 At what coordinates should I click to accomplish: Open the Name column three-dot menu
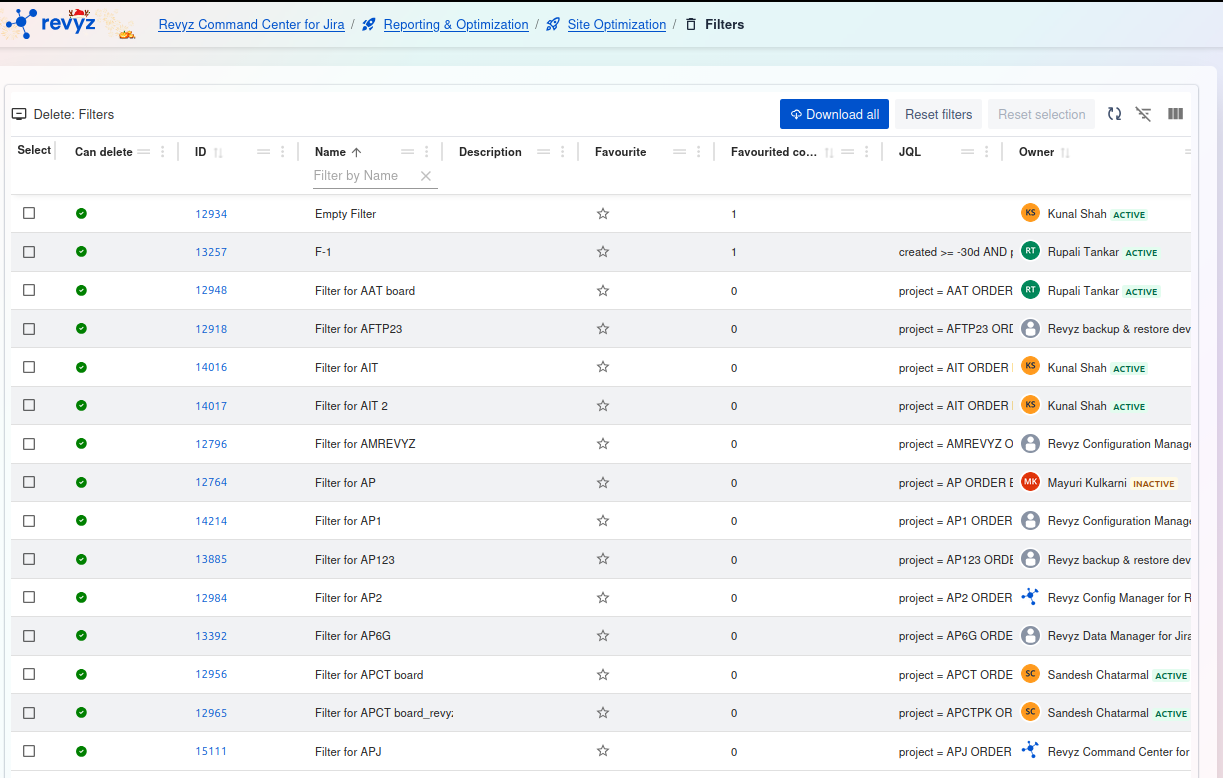pyautogui.click(x=427, y=152)
